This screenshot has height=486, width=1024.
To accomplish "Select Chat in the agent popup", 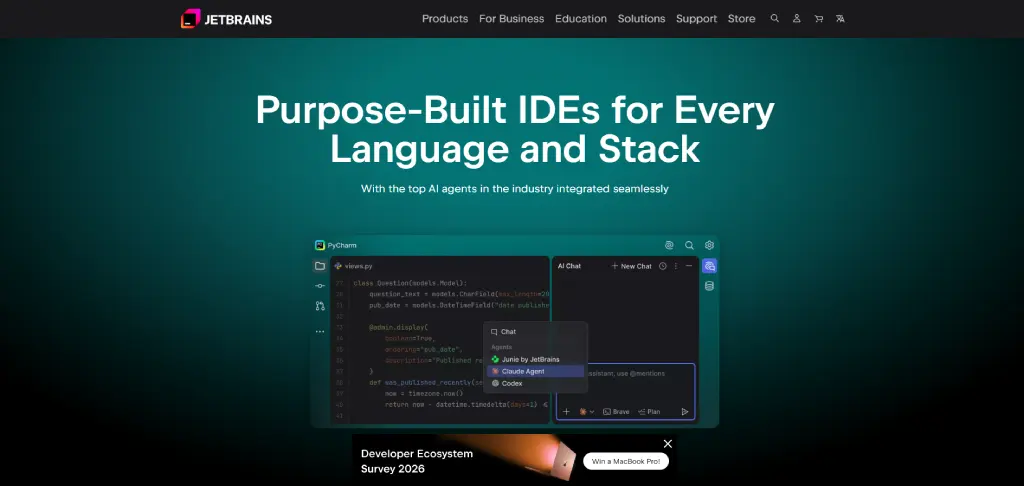I will (536, 332).
